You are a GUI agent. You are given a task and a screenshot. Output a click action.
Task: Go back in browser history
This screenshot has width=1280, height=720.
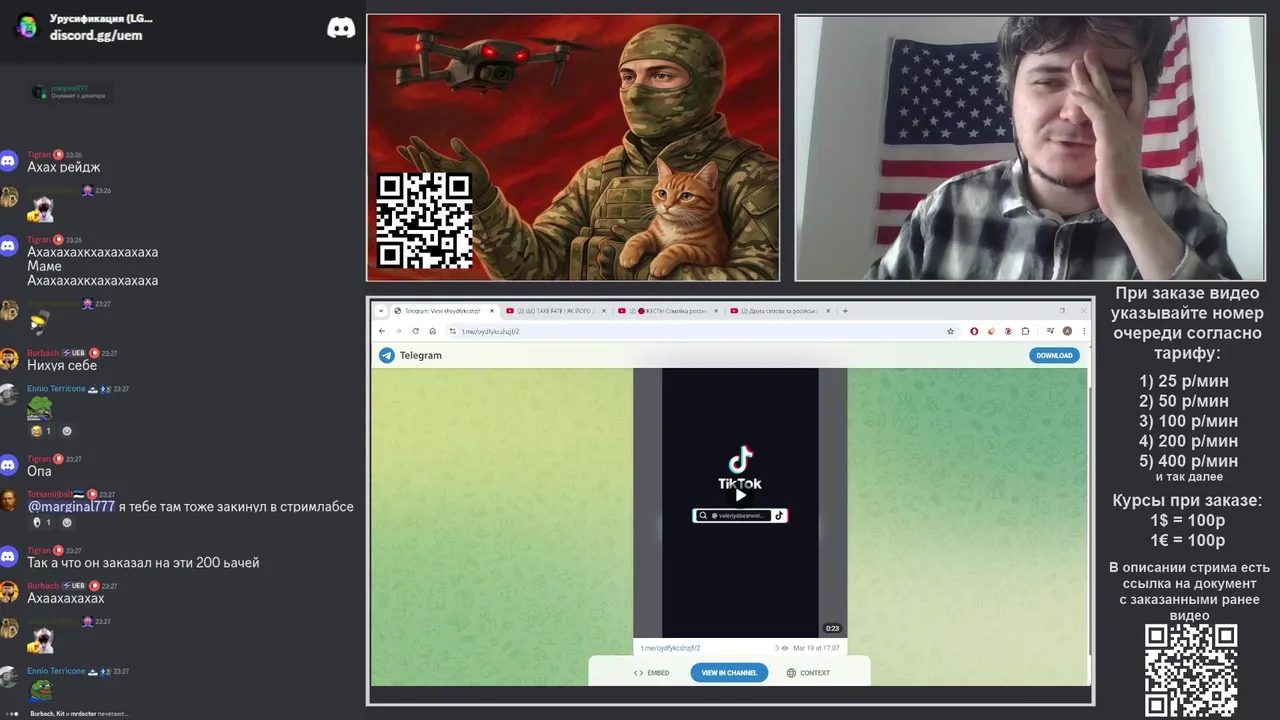coord(381,331)
